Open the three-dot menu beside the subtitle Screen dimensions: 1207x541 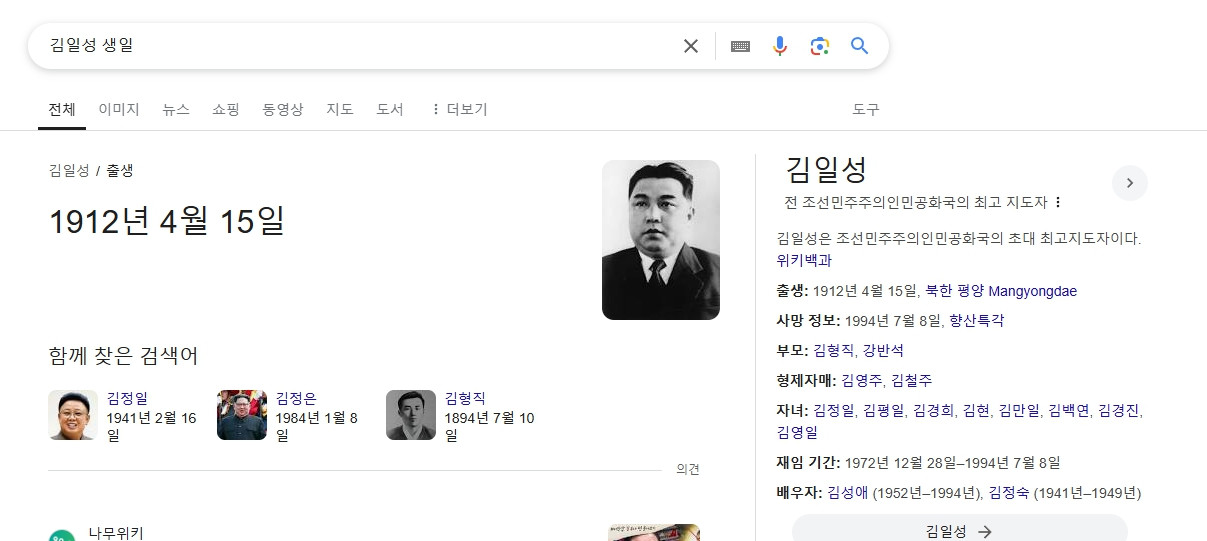pos(1058,202)
